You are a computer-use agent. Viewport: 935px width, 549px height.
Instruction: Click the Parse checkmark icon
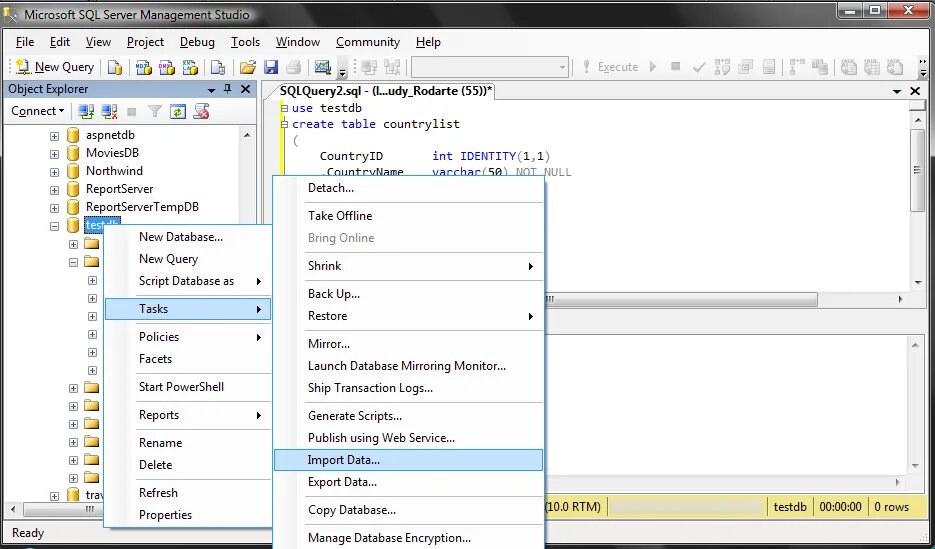click(699, 67)
